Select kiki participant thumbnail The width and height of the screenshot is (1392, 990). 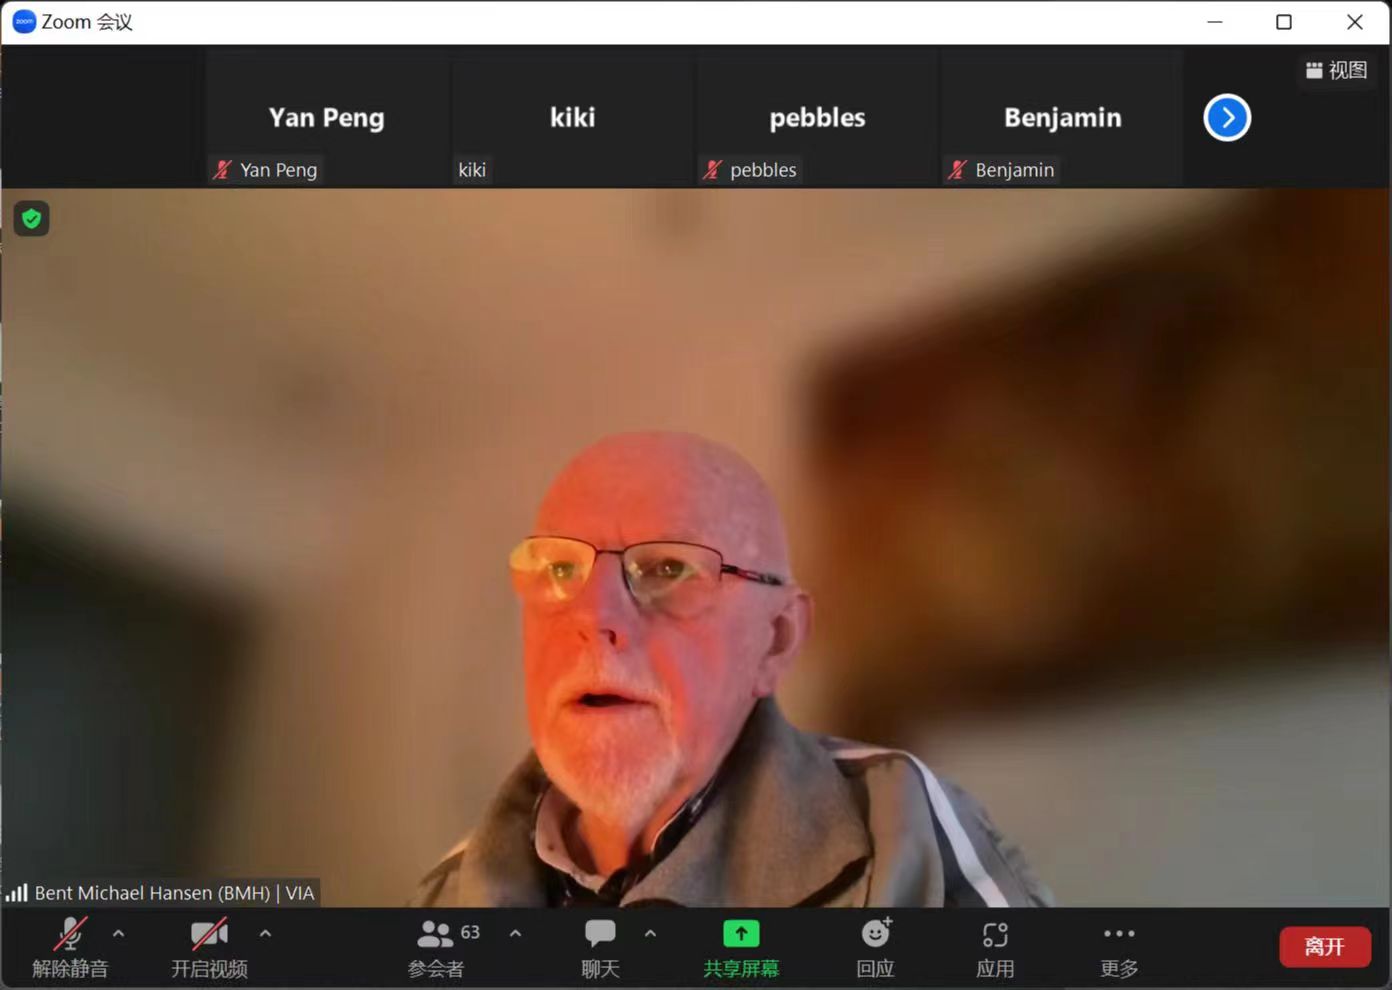coord(572,118)
